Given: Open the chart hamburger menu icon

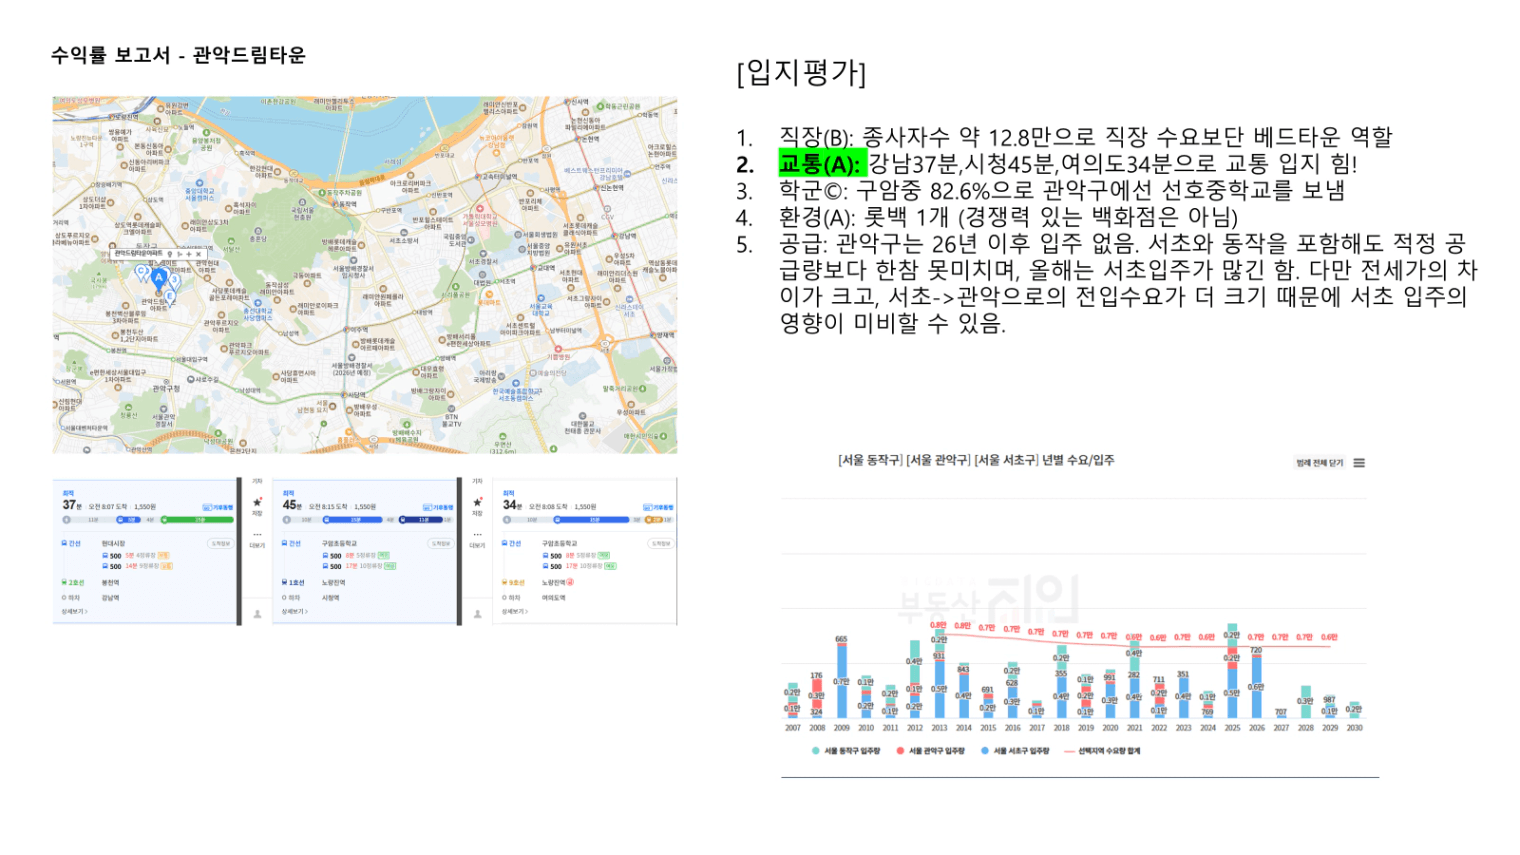Looking at the screenshot, I should (1359, 463).
